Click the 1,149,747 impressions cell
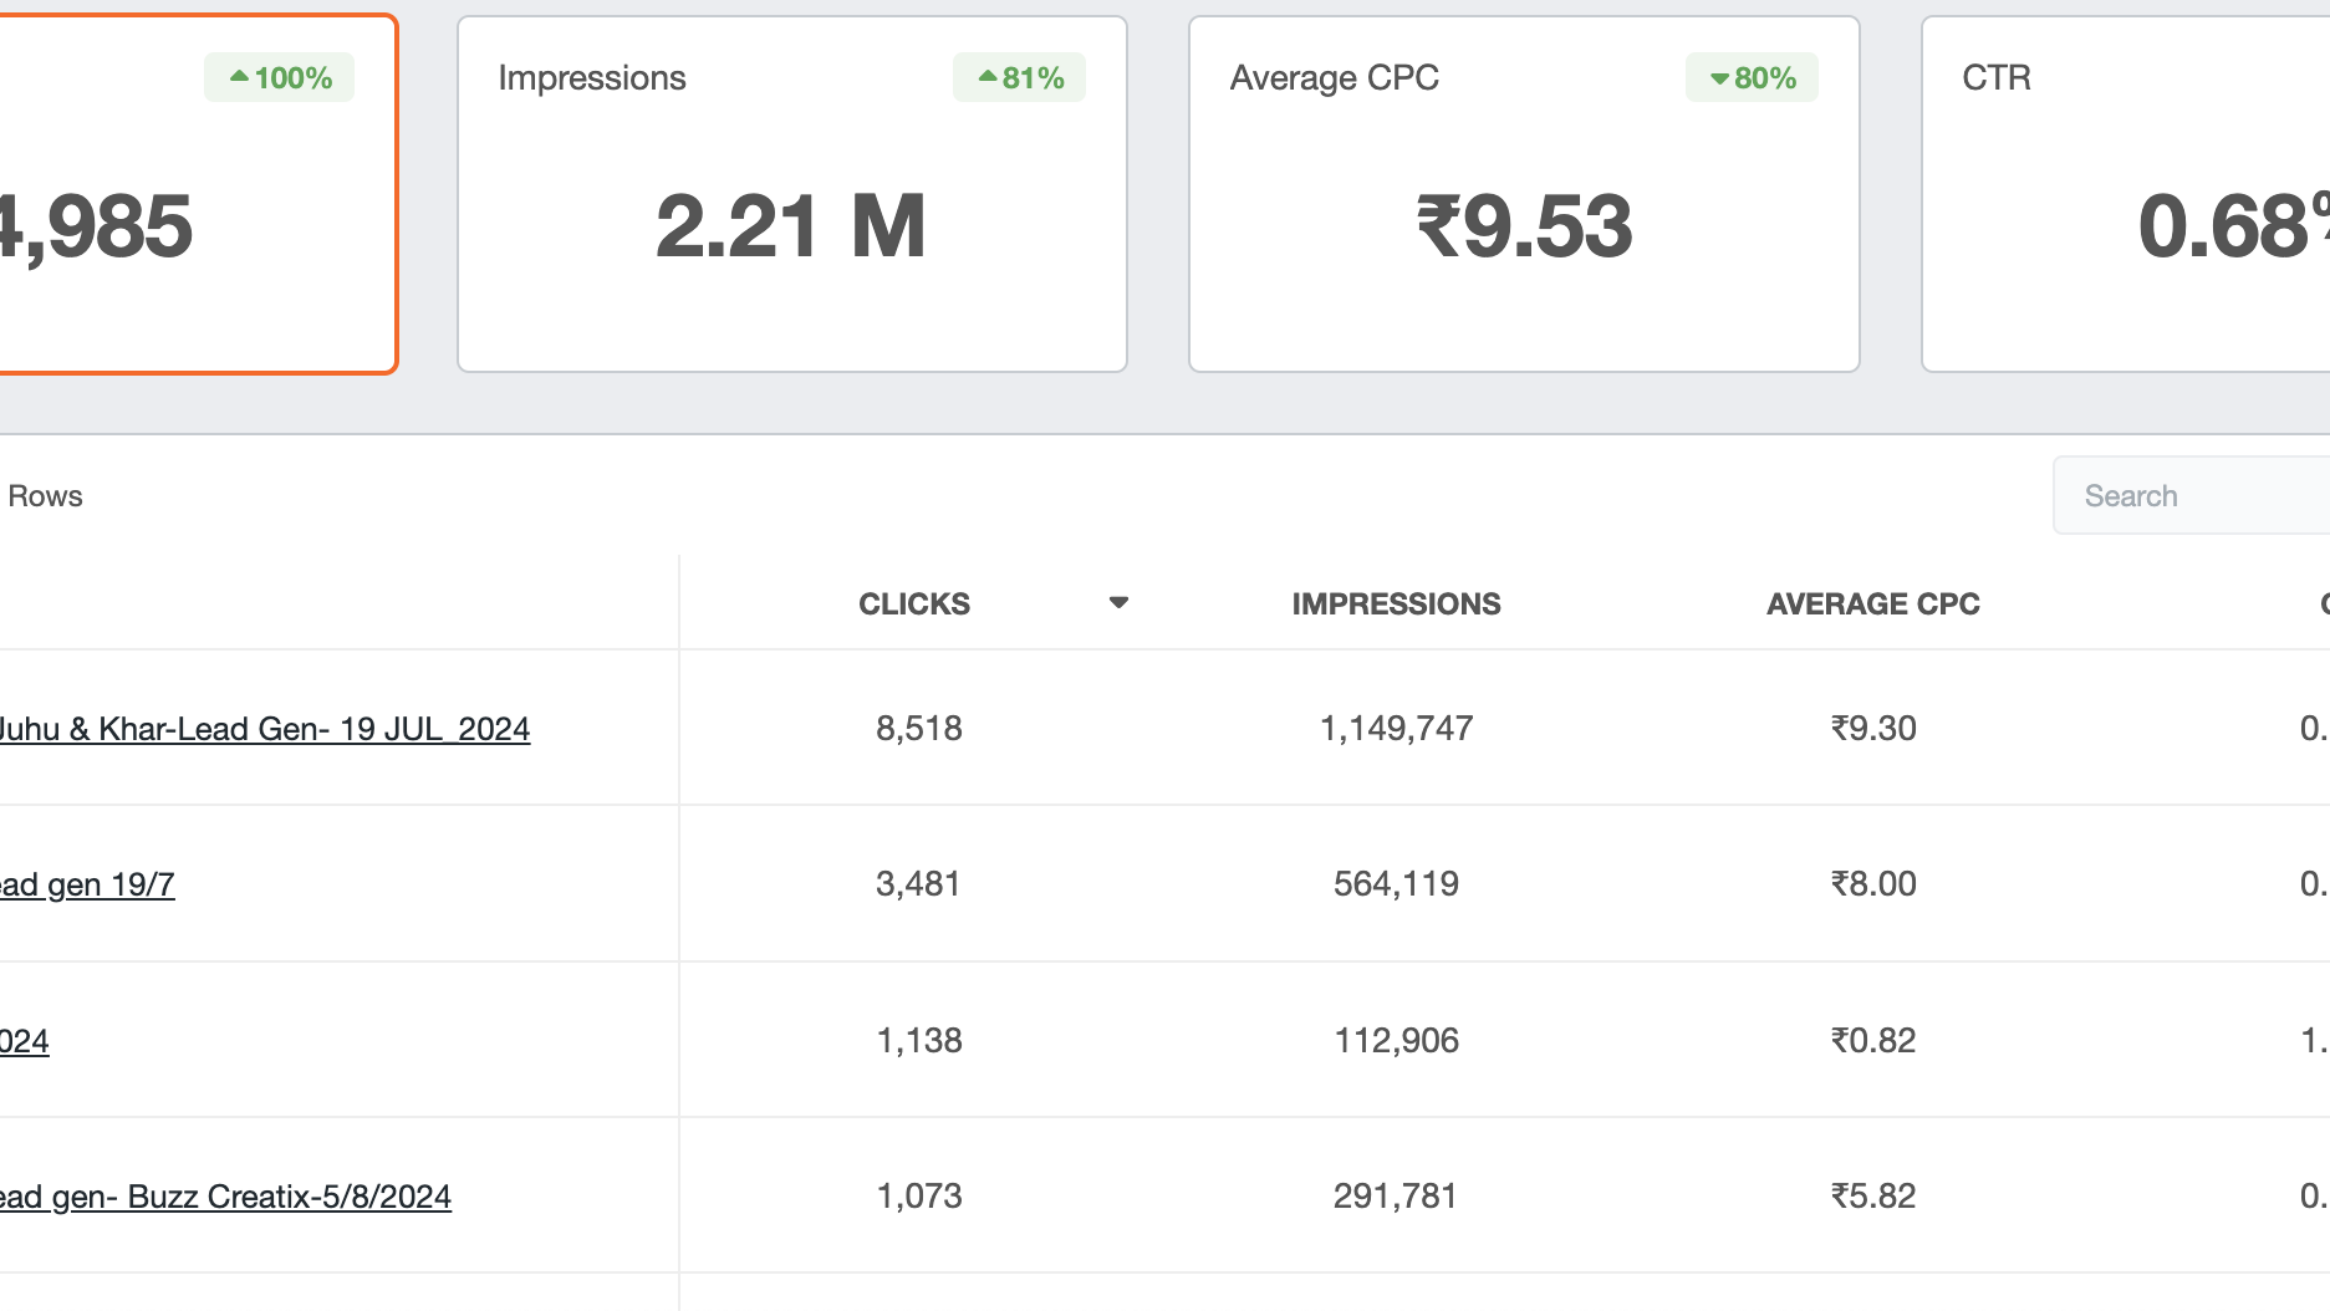The width and height of the screenshot is (2330, 1311). coord(1396,728)
